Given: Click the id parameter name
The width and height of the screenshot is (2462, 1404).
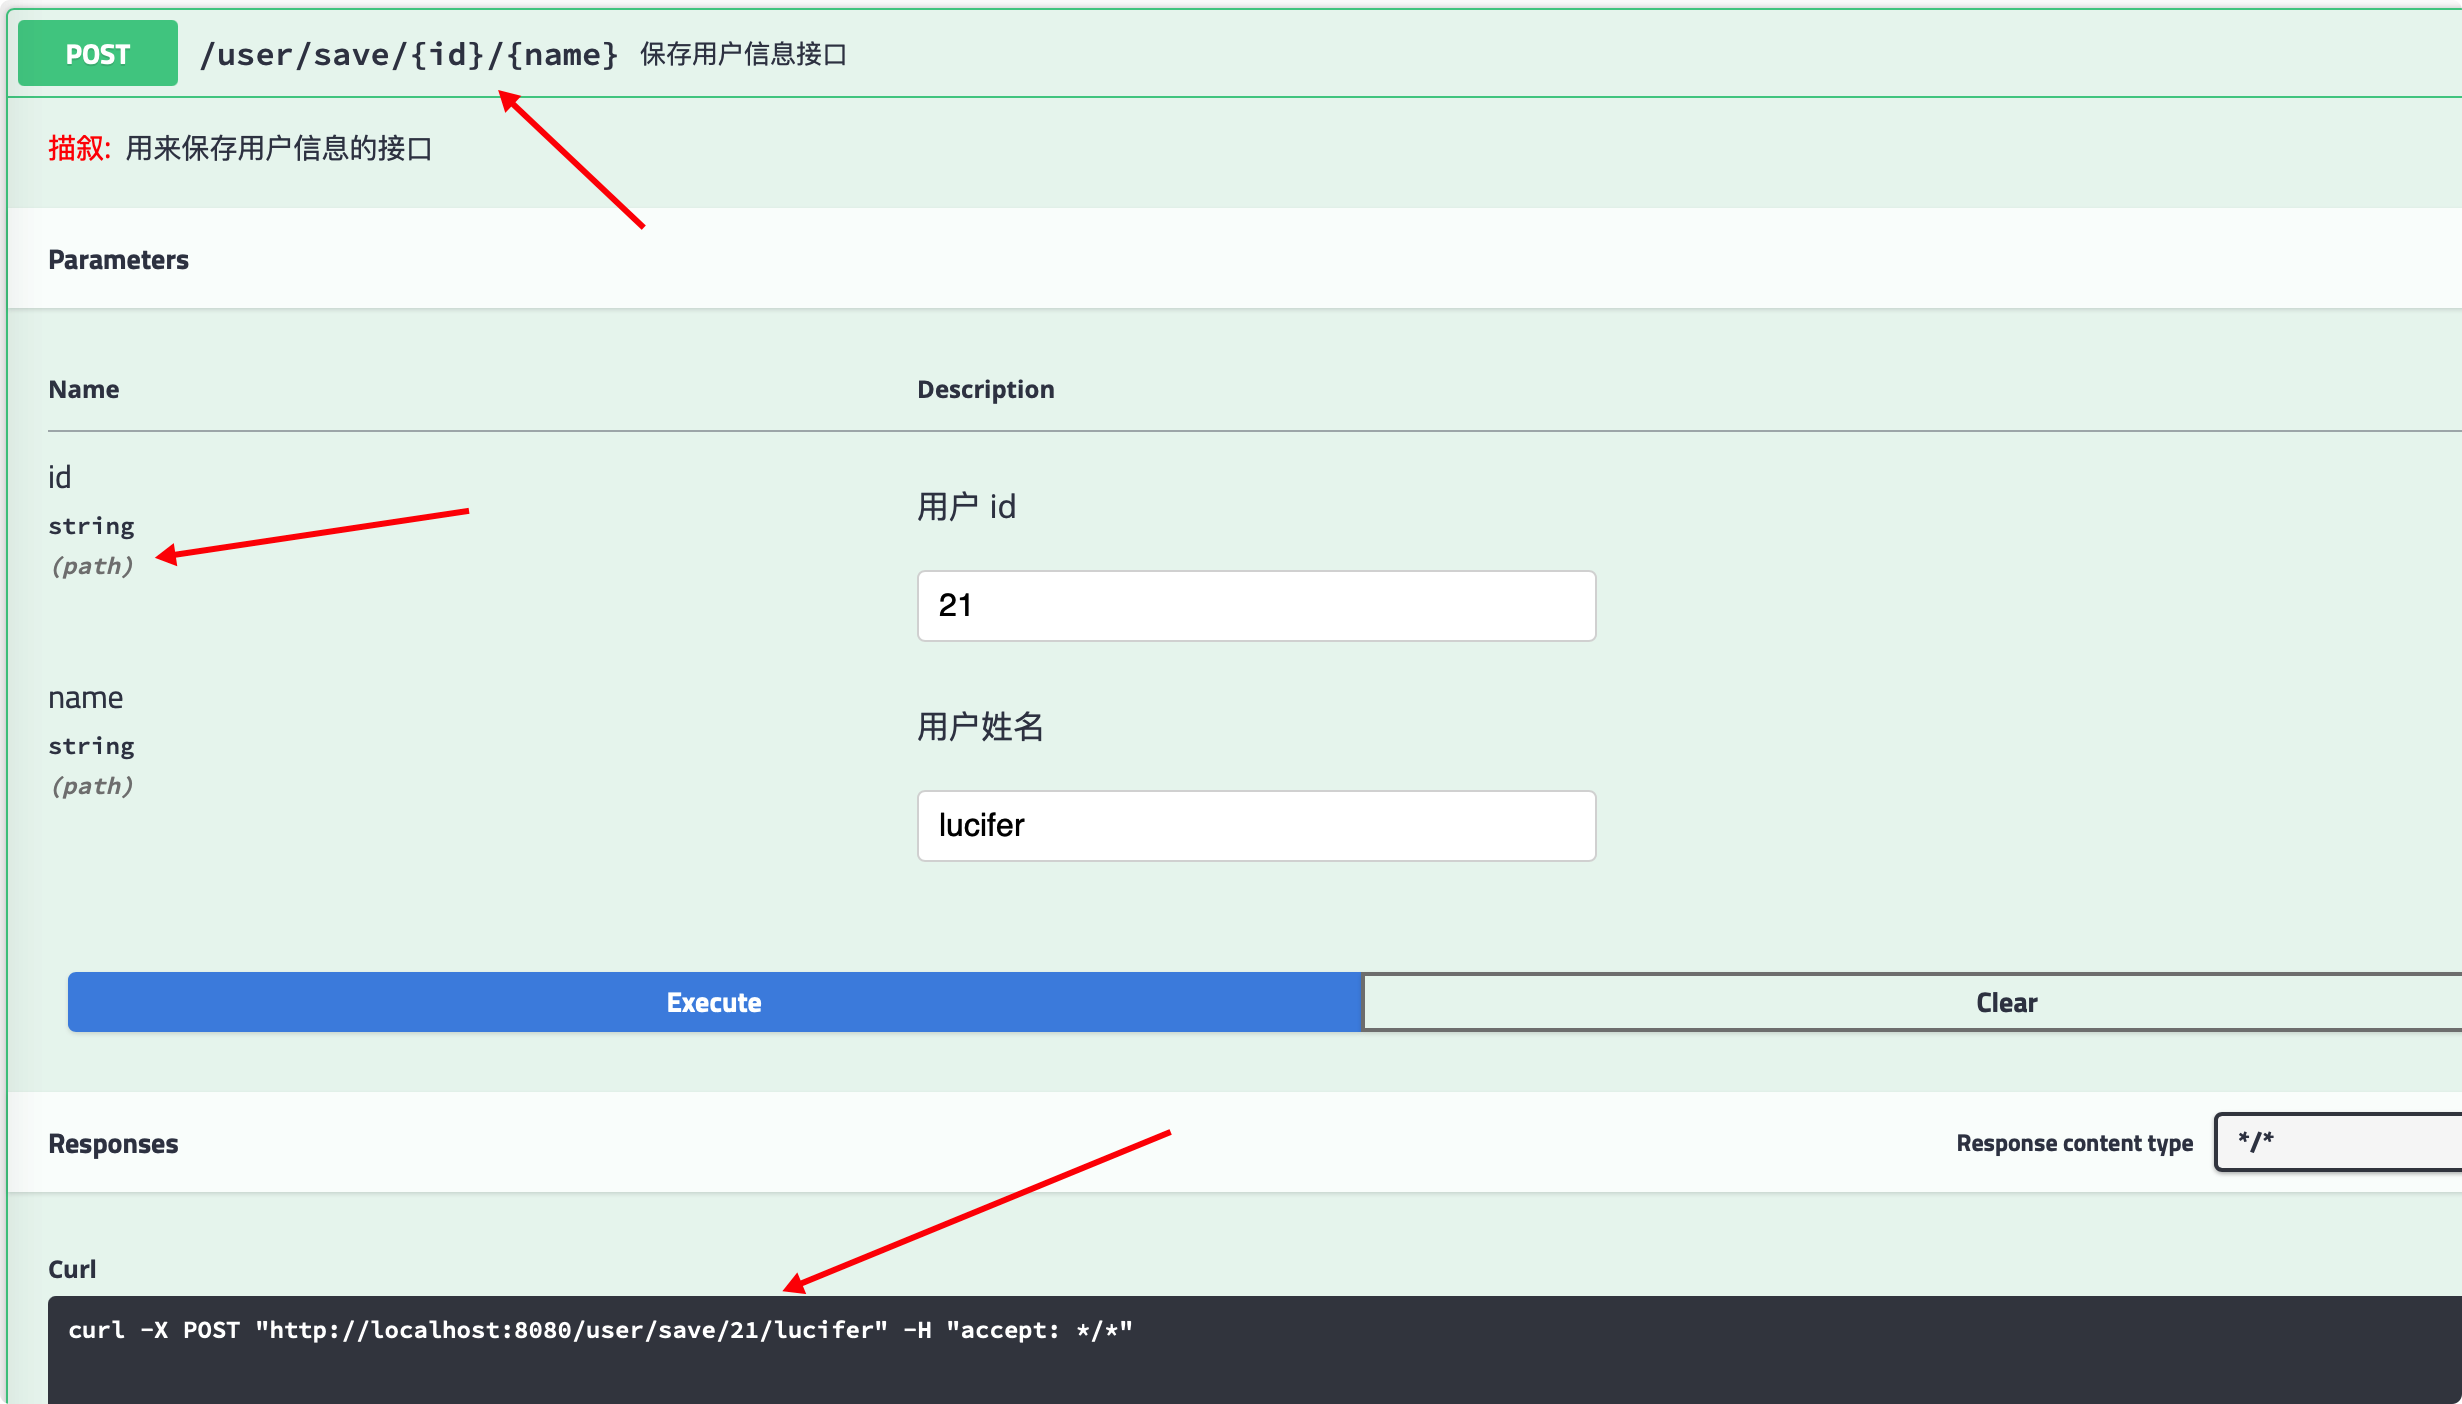Looking at the screenshot, I should (x=60, y=478).
